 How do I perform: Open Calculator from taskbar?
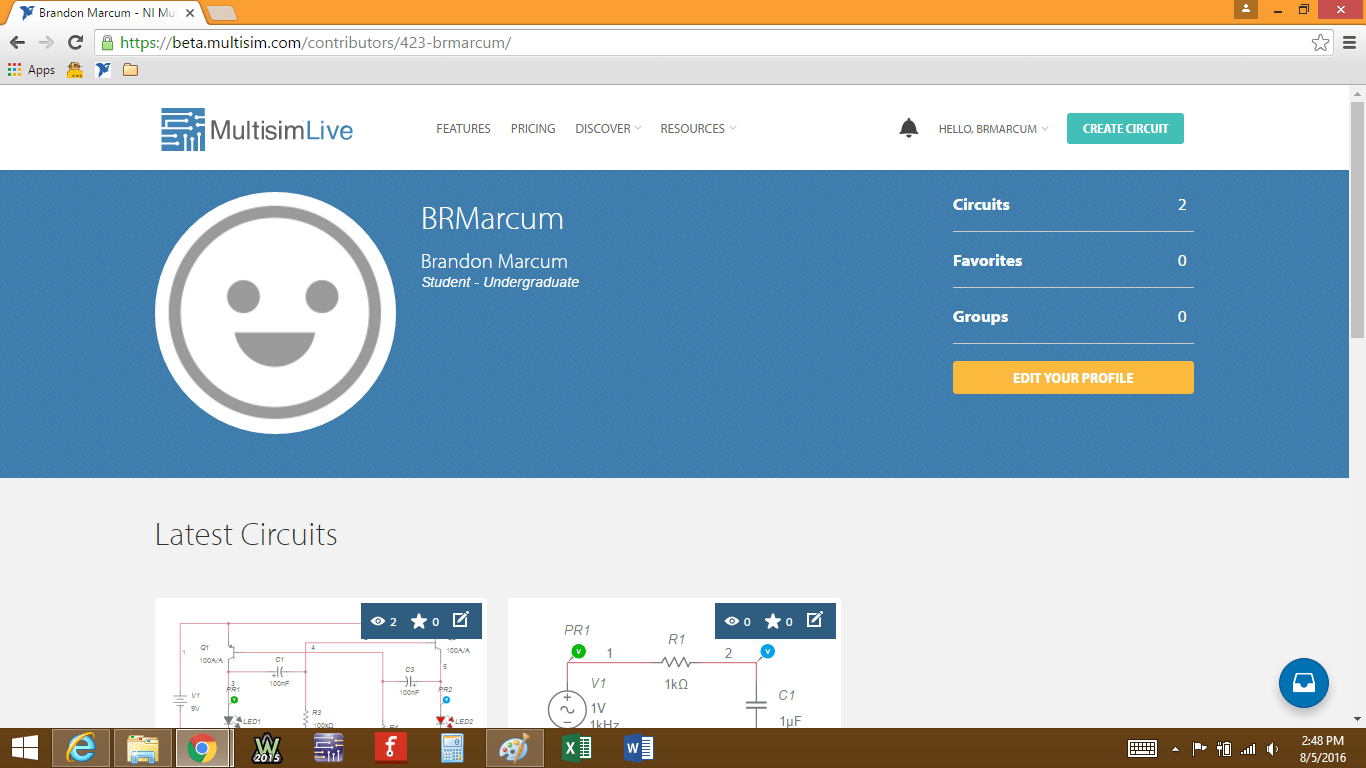click(x=453, y=747)
